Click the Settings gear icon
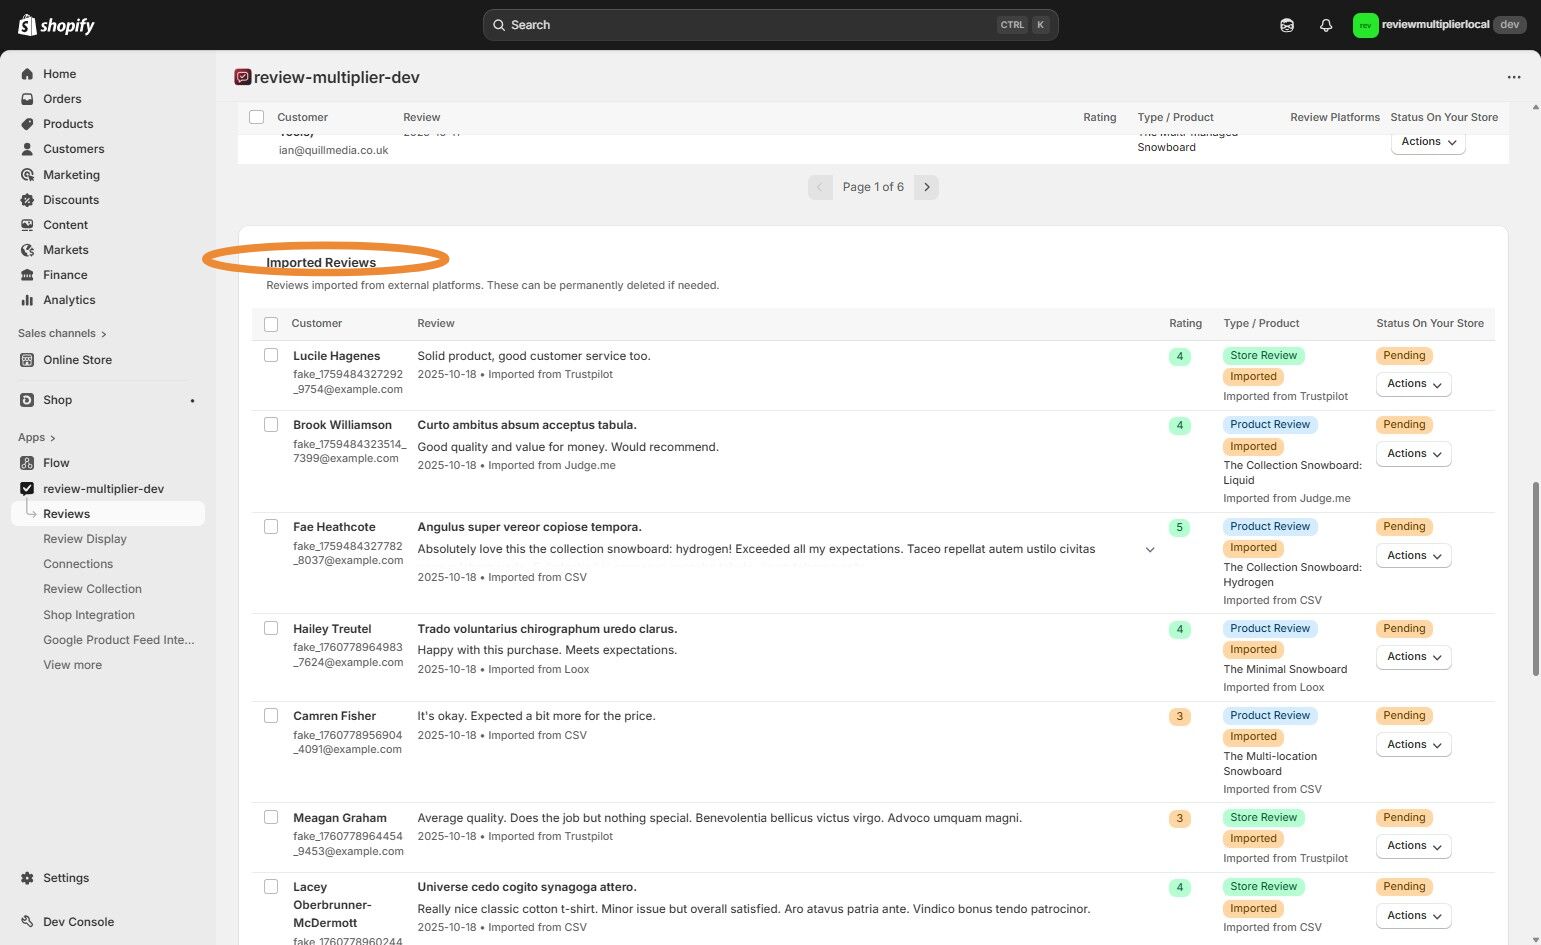The width and height of the screenshot is (1541, 945). [27, 878]
